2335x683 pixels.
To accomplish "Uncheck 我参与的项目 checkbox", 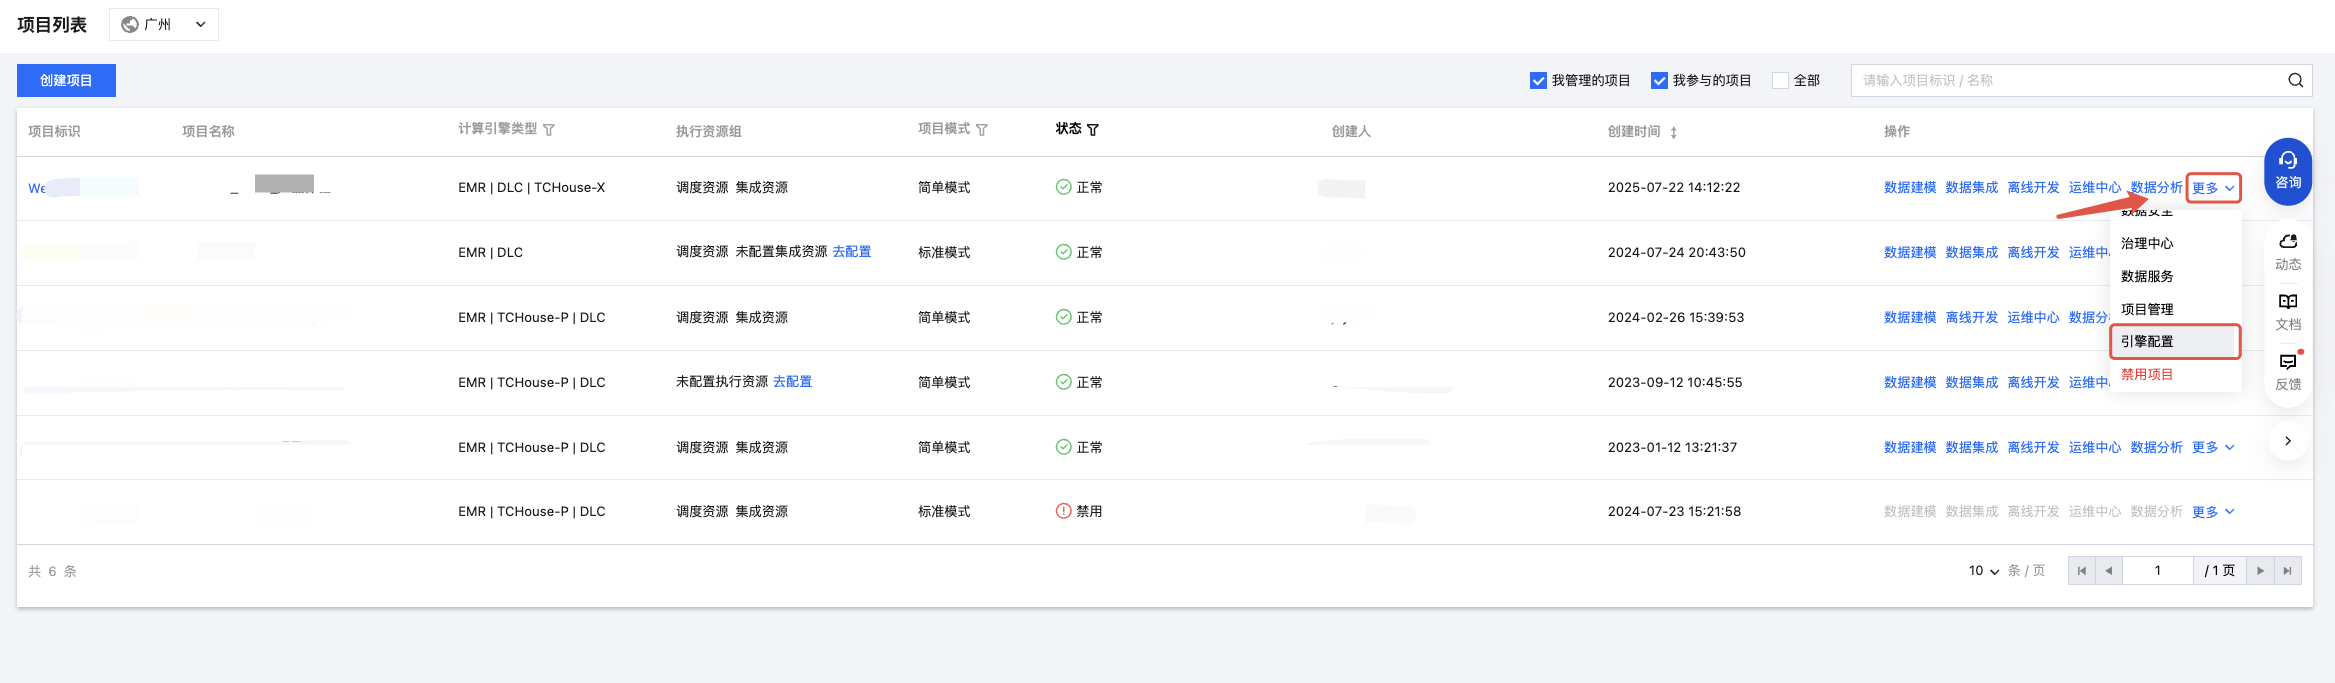I will pos(1659,81).
